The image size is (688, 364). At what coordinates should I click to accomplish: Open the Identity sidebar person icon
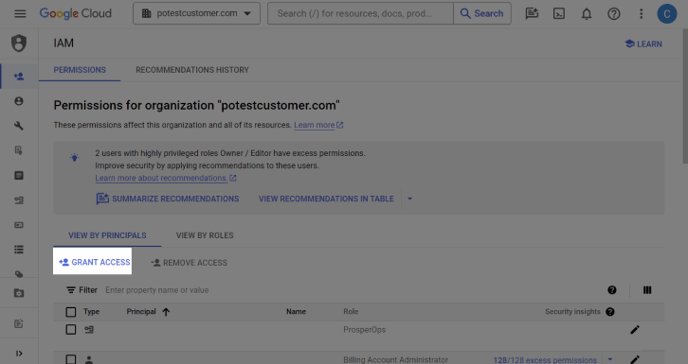[19, 101]
